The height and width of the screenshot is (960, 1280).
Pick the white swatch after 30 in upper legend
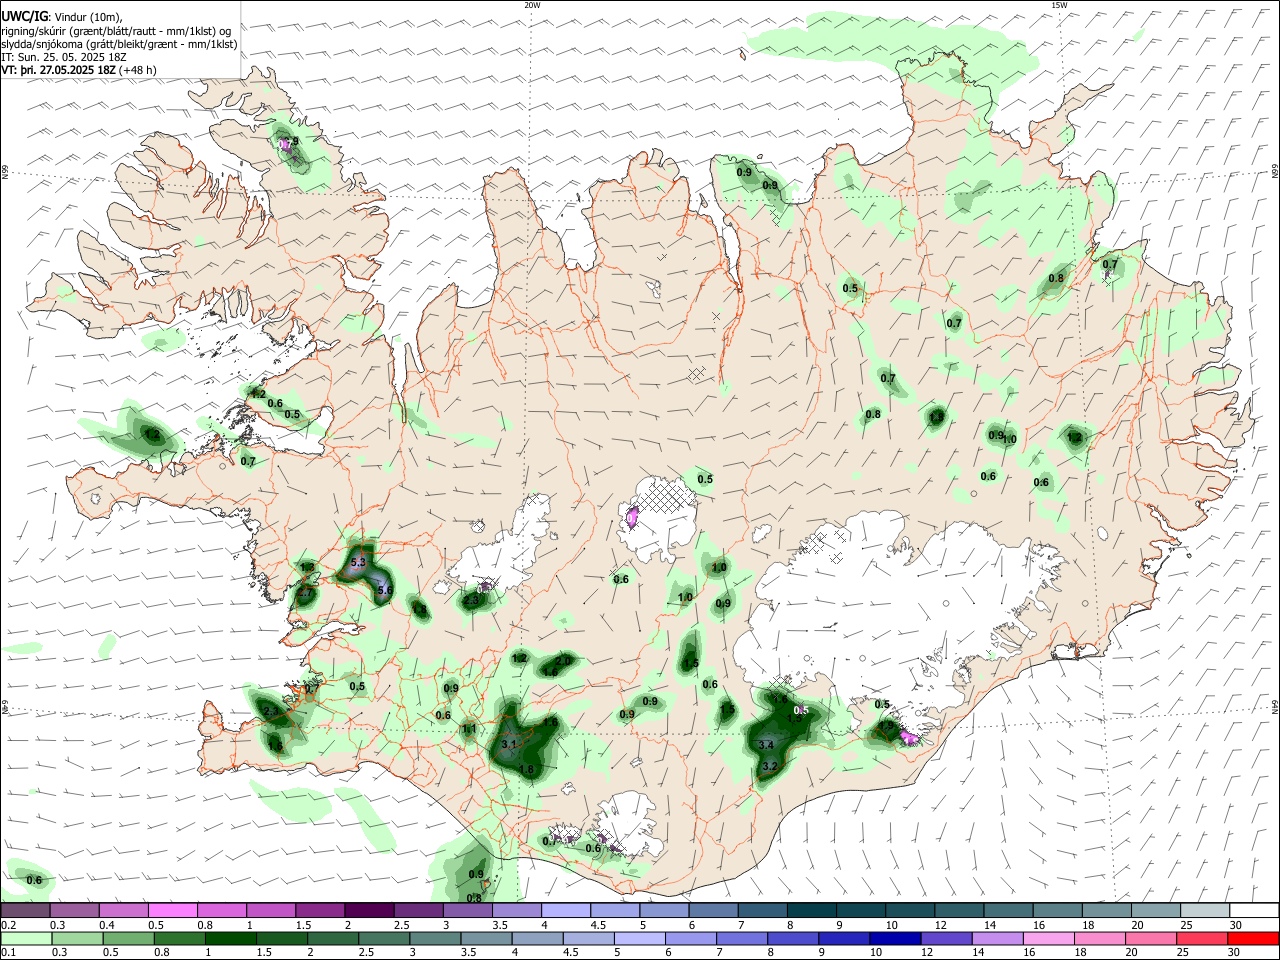(x=1252, y=910)
